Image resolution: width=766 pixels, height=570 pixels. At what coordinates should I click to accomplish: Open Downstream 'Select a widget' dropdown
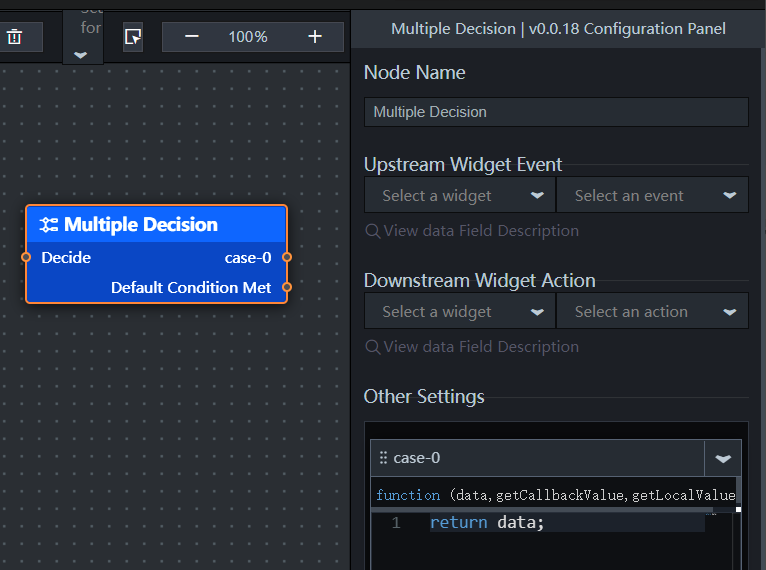tap(460, 311)
